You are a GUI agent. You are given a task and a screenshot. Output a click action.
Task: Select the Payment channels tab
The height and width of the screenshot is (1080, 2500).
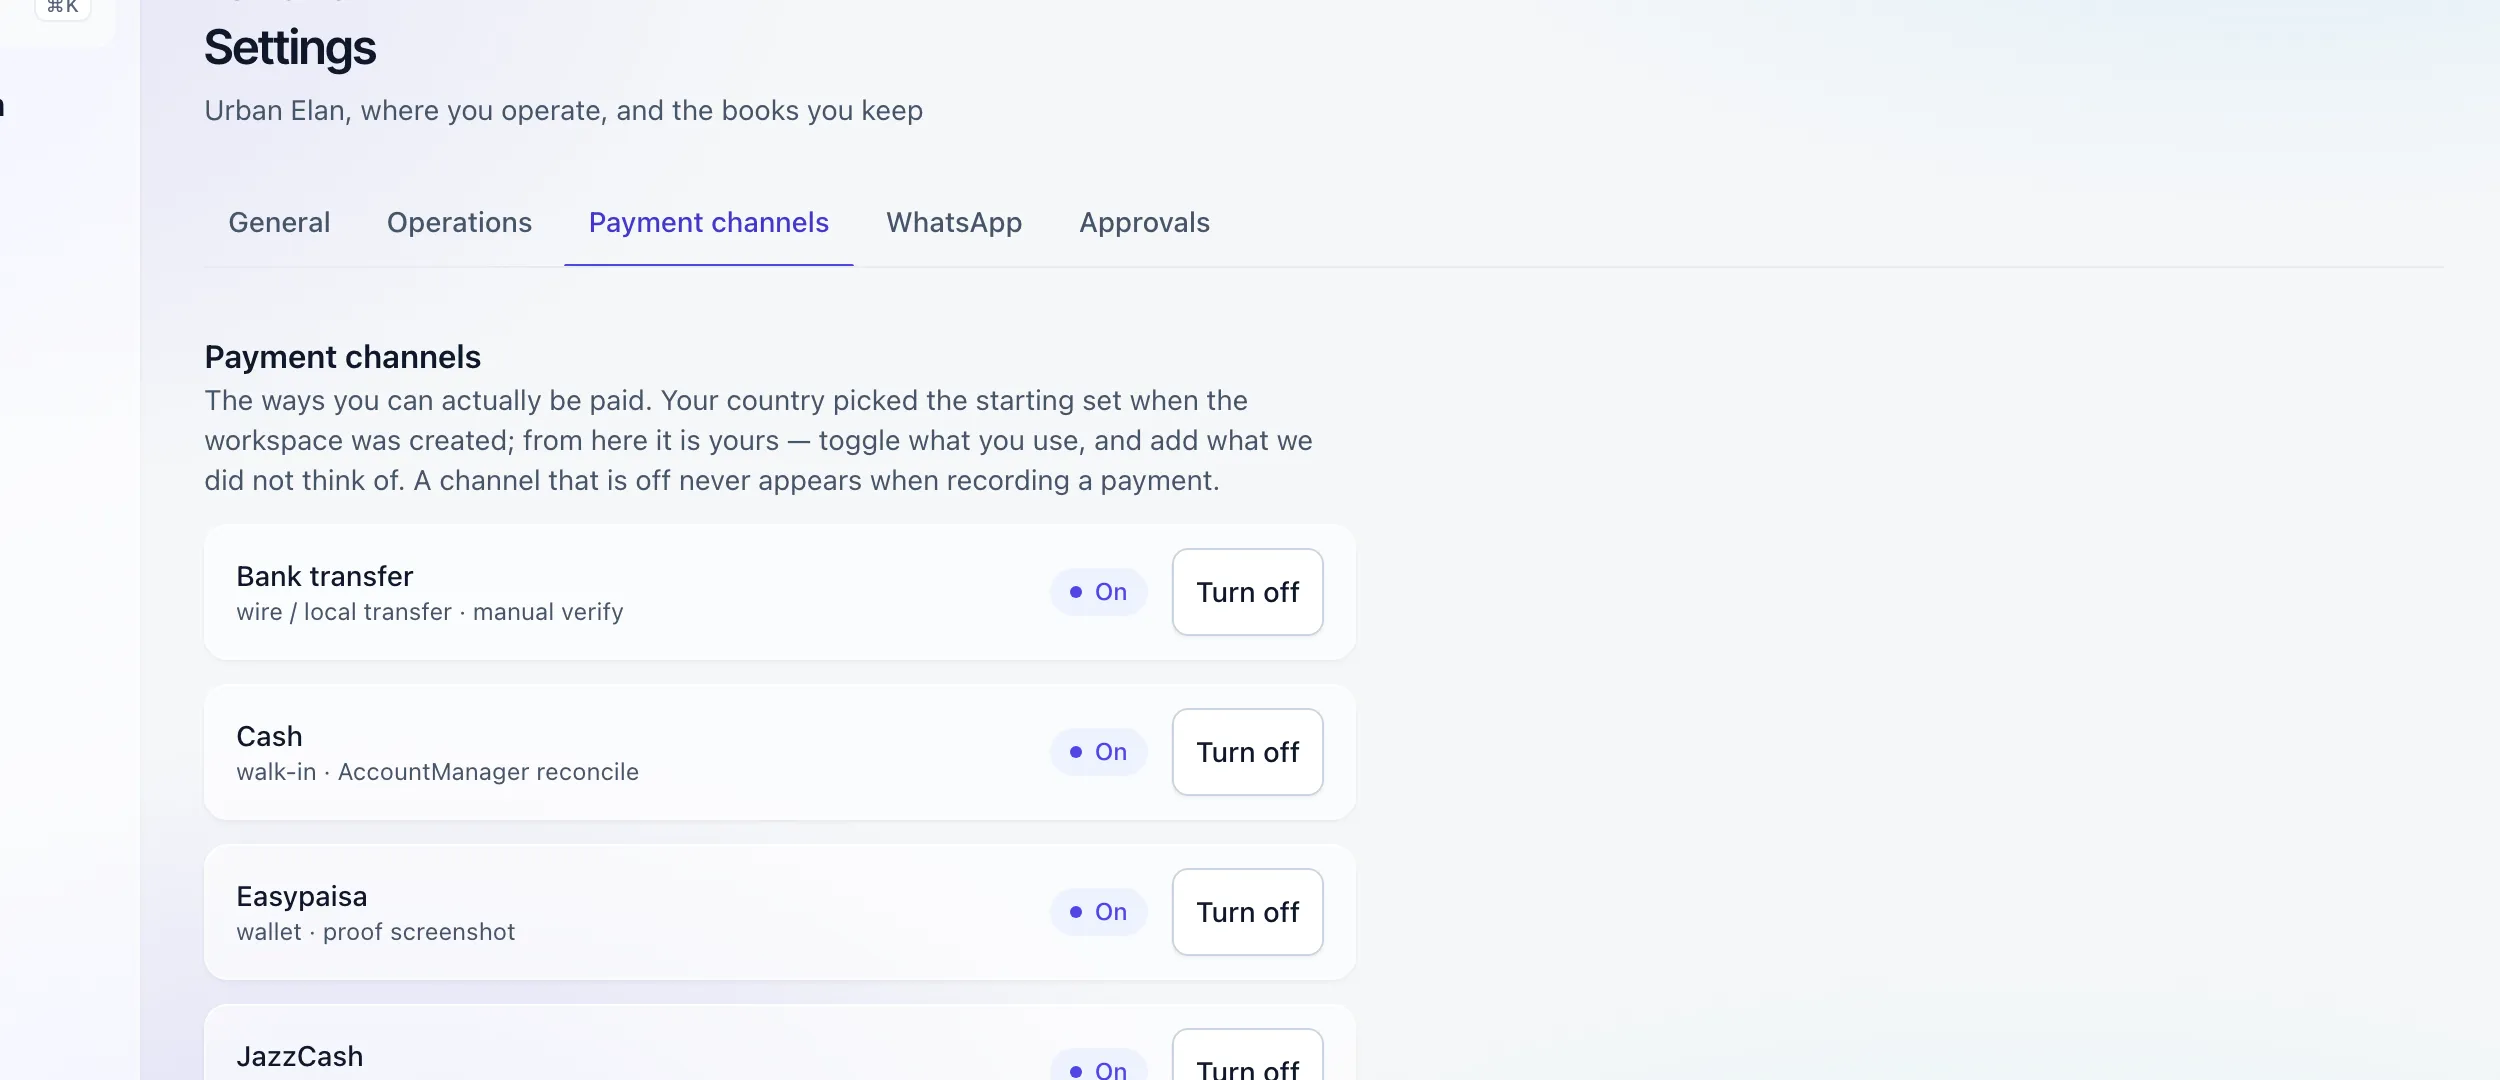pos(708,222)
